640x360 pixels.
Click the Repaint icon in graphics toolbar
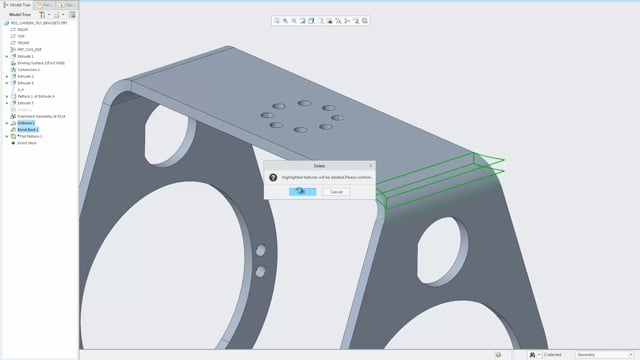point(303,21)
